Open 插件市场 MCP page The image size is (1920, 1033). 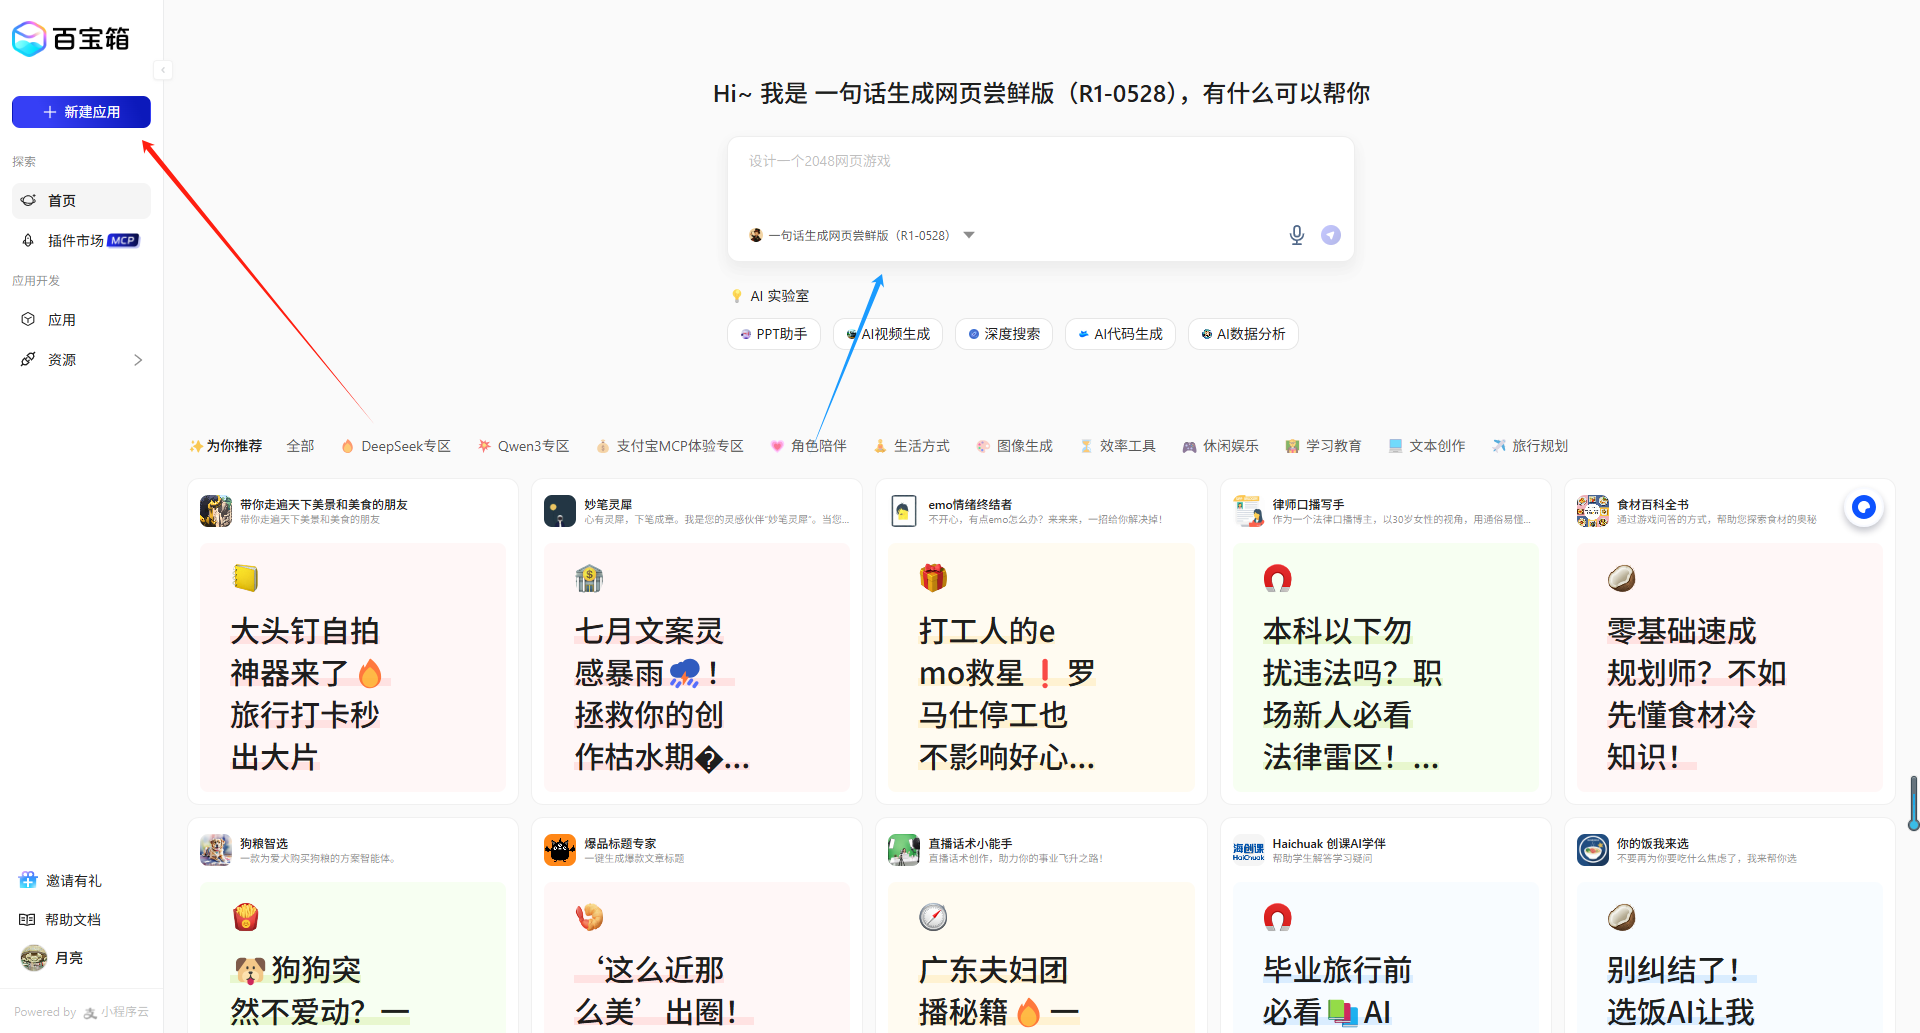pyautogui.click(x=81, y=241)
